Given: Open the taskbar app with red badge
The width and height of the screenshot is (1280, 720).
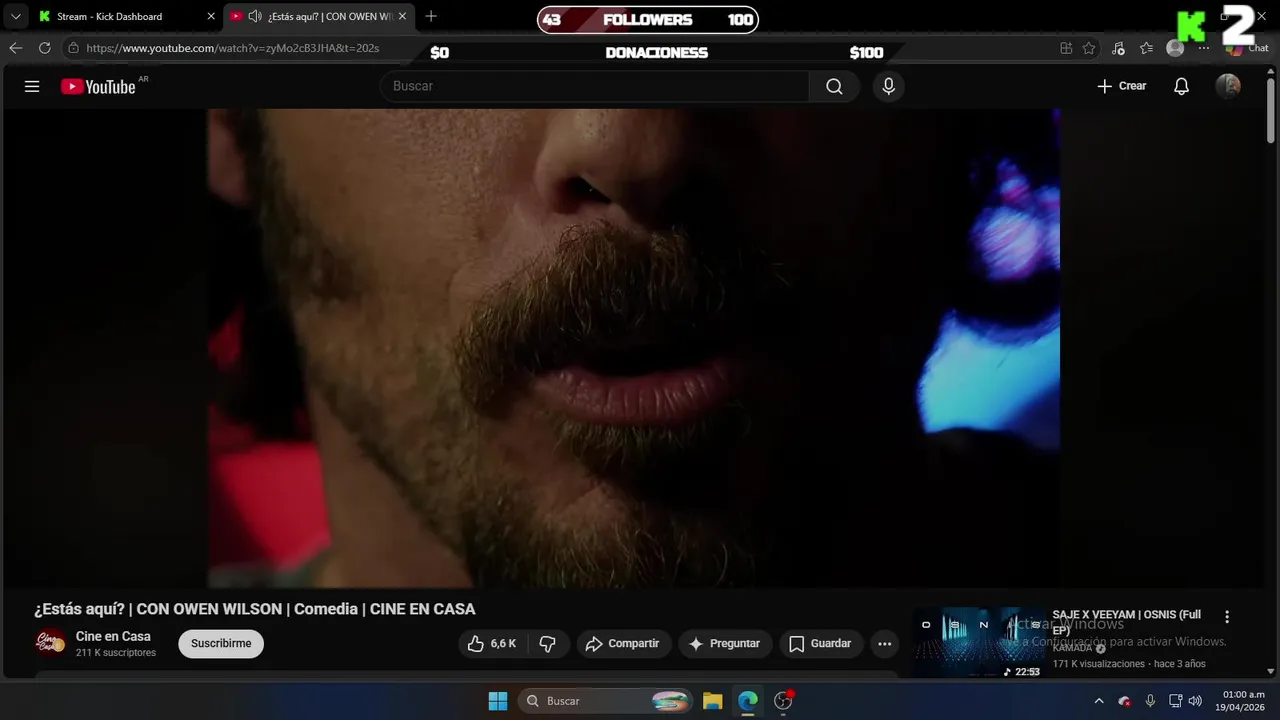Looking at the screenshot, I should pos(784,701).
